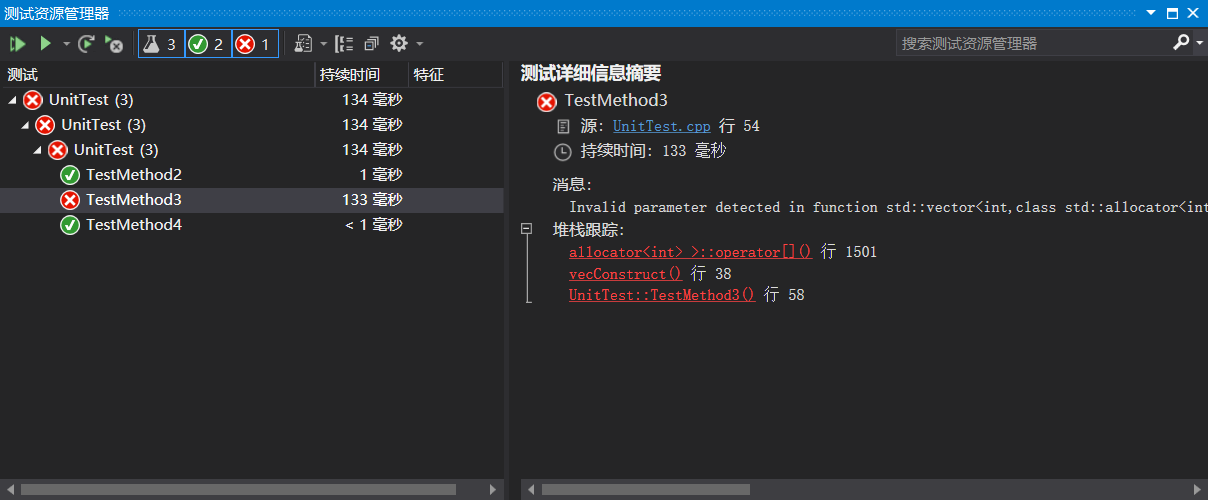1208x500 pixels.
Task: Click the magnifier search icon
Action: pyautogui.click(x=1181, y=43)
